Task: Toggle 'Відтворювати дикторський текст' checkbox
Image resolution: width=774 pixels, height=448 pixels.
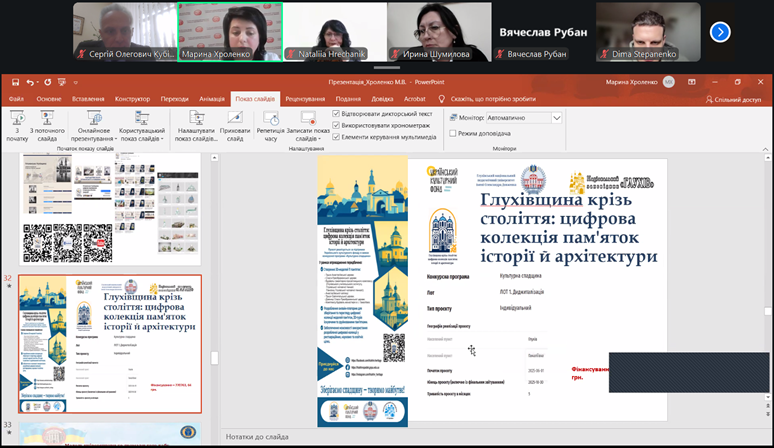Action: (x=337, y=112)
